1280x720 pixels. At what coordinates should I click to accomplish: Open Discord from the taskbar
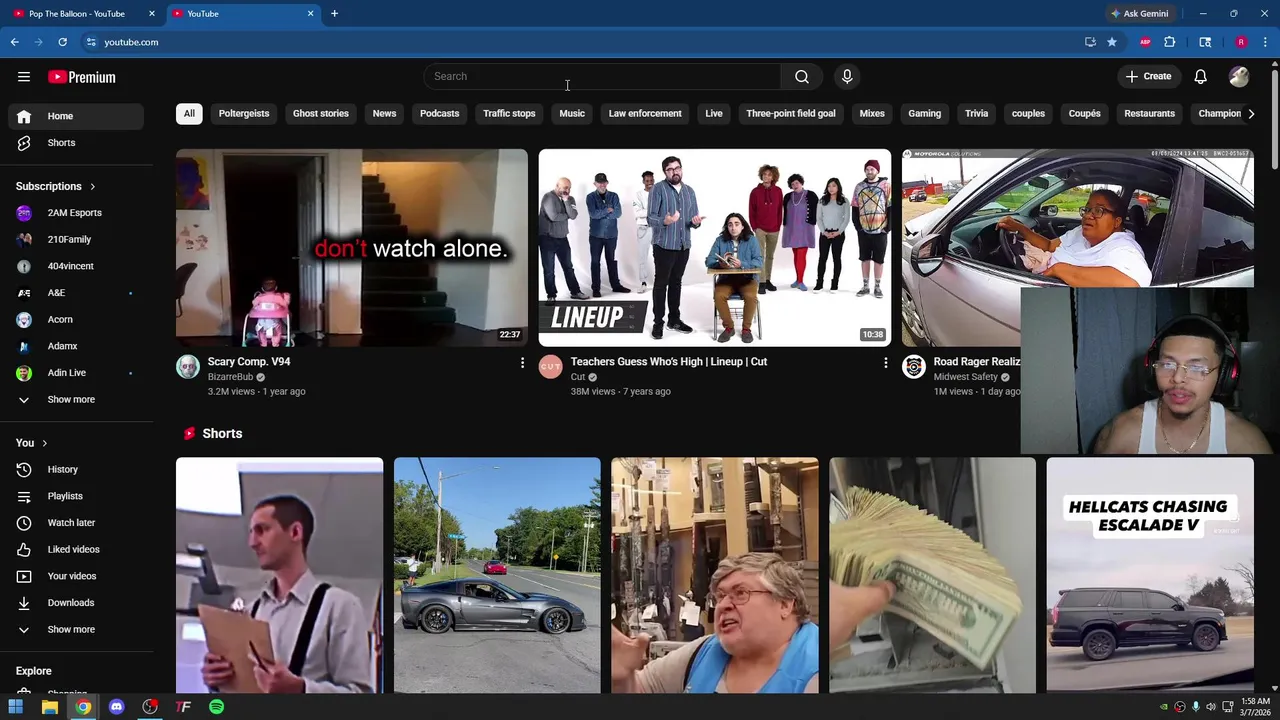(116, 707)
